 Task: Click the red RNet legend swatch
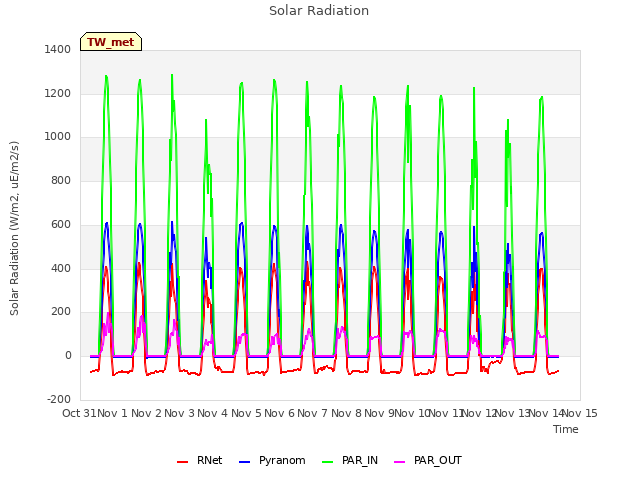[182, 462]
